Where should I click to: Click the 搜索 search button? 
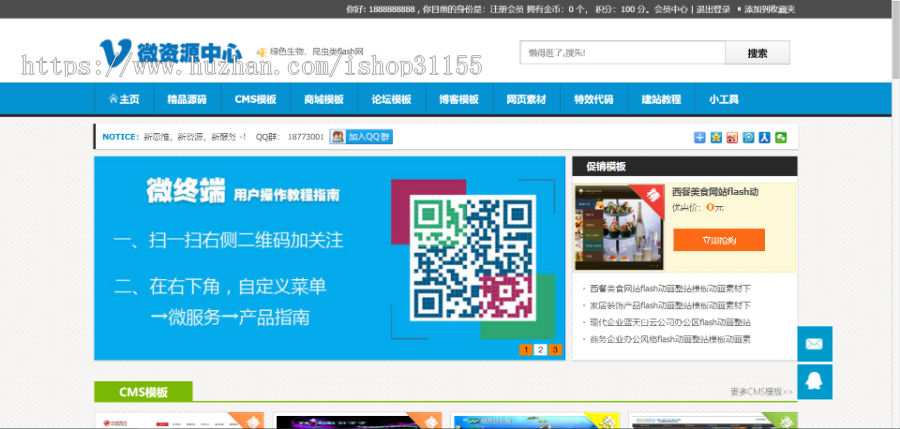click(757, 53)
